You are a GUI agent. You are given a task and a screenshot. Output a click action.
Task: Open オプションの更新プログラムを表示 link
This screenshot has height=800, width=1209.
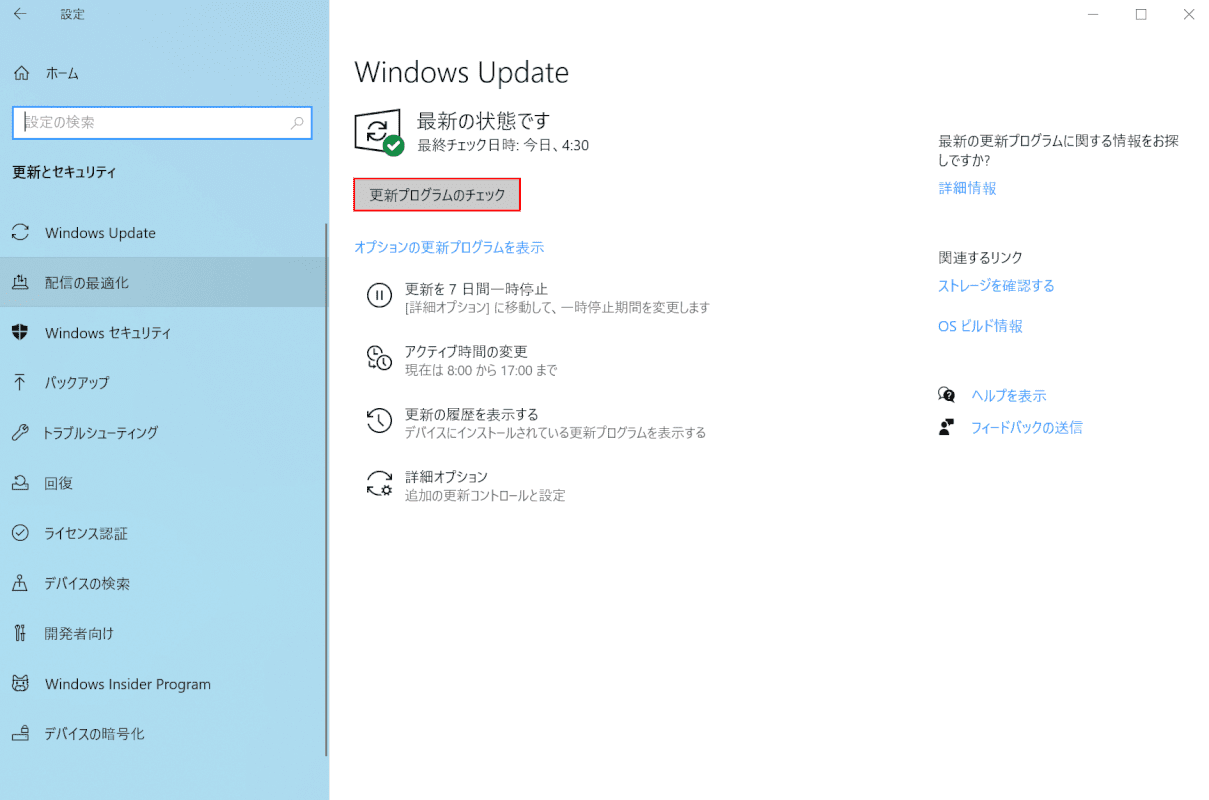tap(449, 247)
